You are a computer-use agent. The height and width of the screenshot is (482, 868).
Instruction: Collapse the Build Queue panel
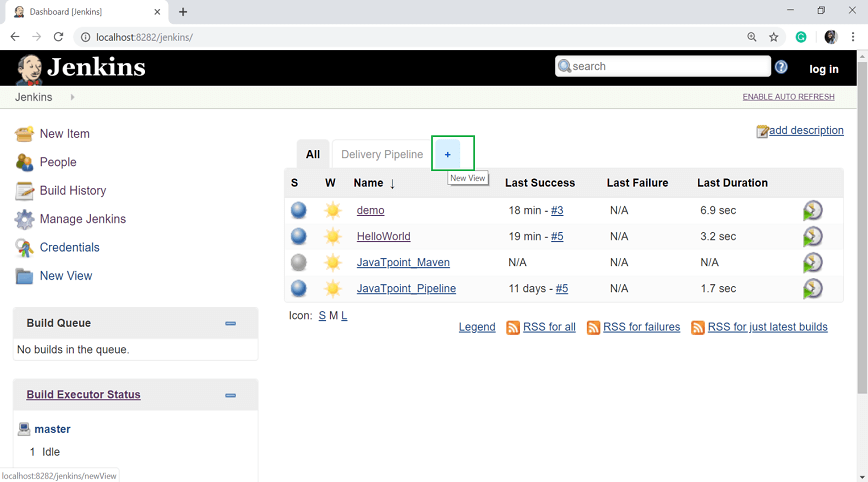(230, 323)
